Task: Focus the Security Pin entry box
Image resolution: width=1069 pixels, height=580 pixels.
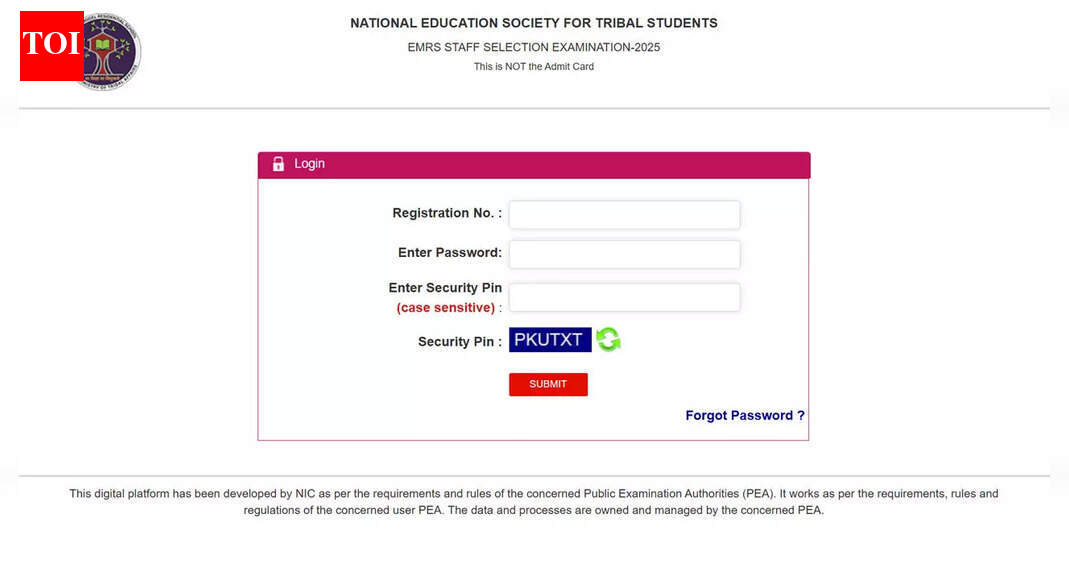Action: 623,297
